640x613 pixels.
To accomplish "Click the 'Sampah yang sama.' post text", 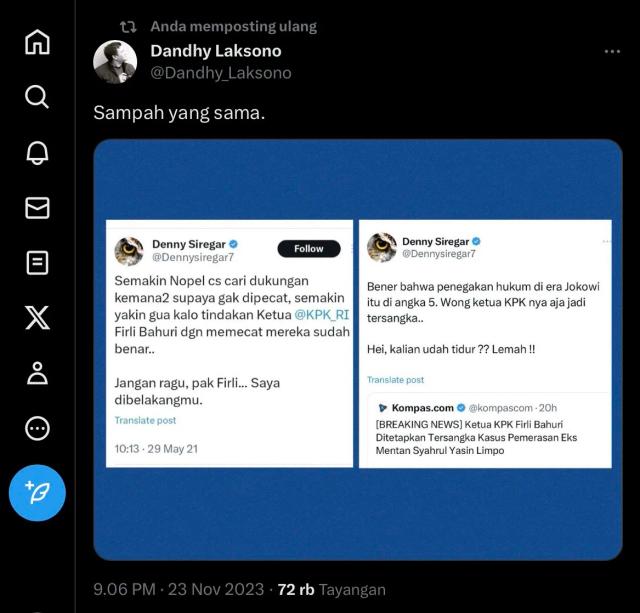I will pos(179,113).
